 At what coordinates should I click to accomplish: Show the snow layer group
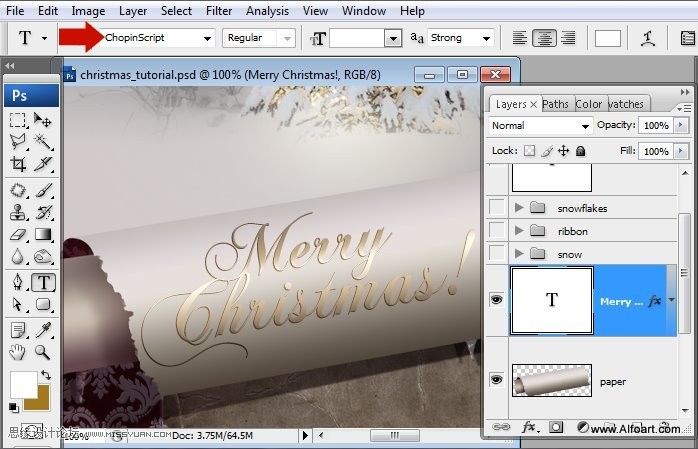[497, 253]
